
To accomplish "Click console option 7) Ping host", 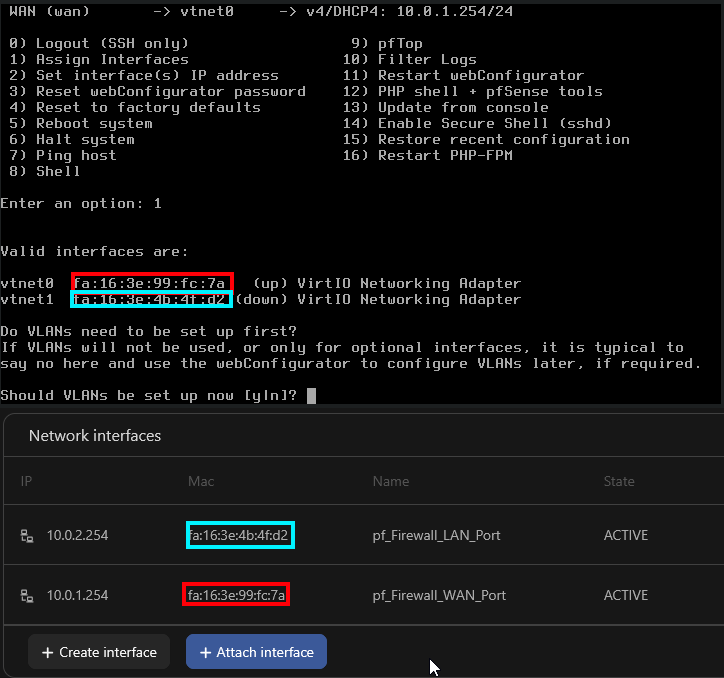I will (63, 156).
